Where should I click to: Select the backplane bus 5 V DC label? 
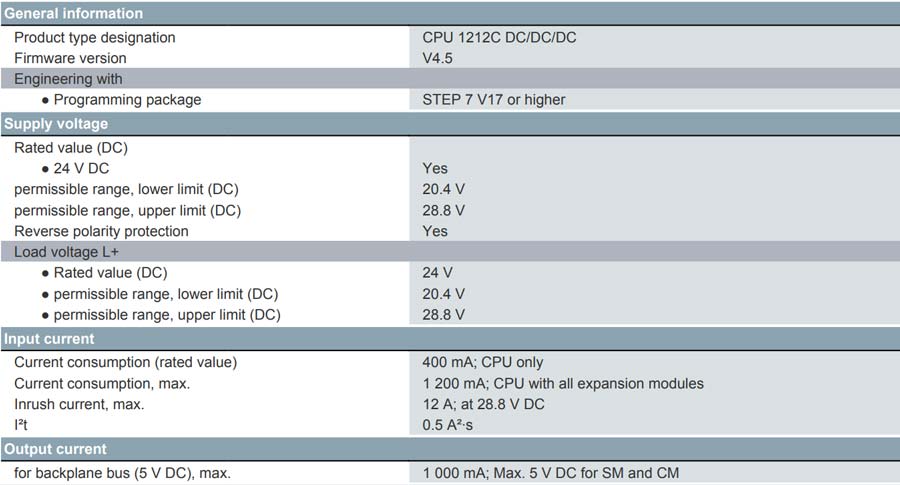122,473
